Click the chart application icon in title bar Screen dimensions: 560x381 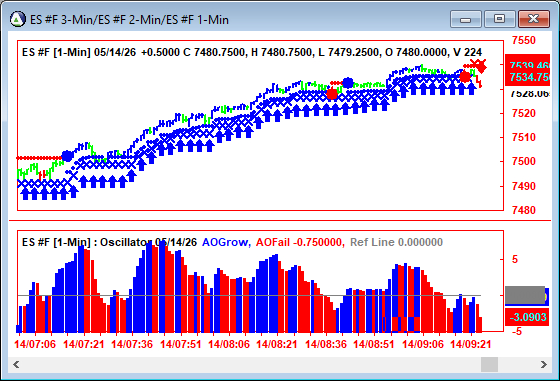18,19
